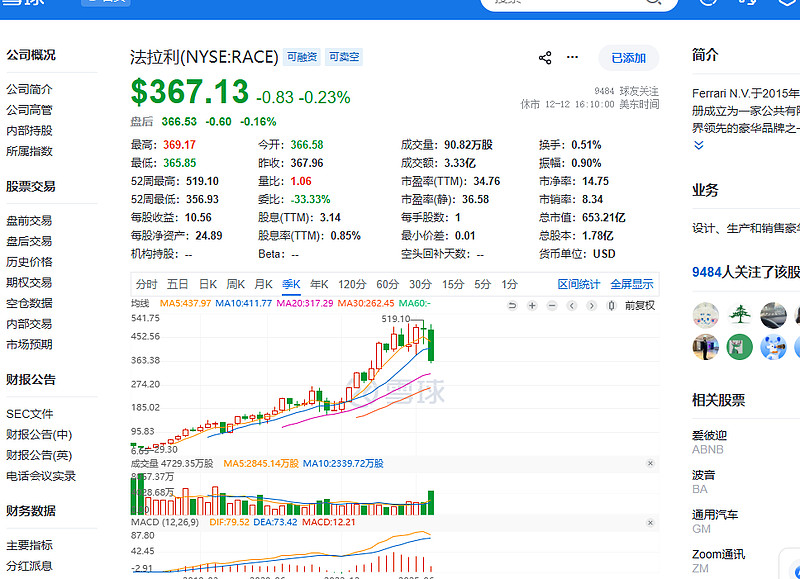Viewport: 800px width, 579px height.
Task: Click the share icon beside the stock title
Action: (545, 58)
